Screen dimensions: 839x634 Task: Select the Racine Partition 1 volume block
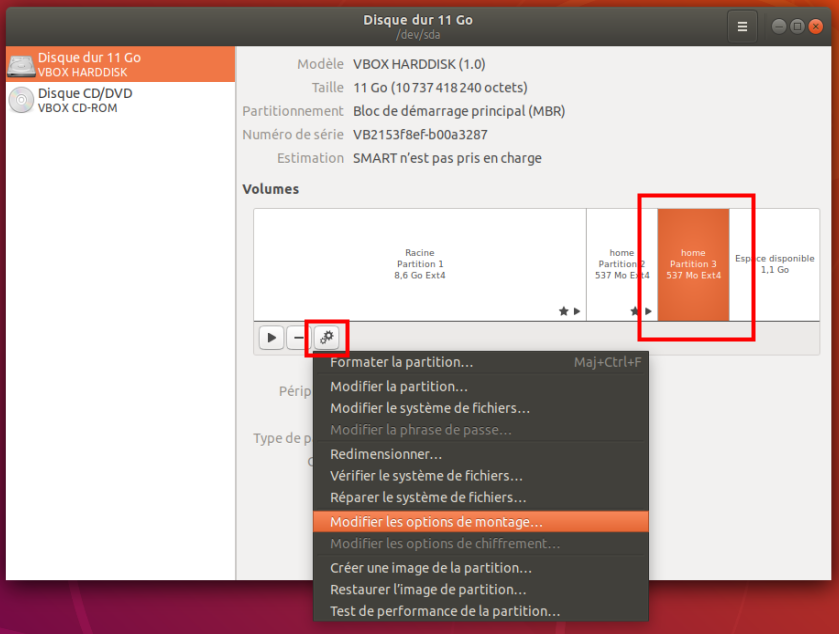(x=419, y=264)
